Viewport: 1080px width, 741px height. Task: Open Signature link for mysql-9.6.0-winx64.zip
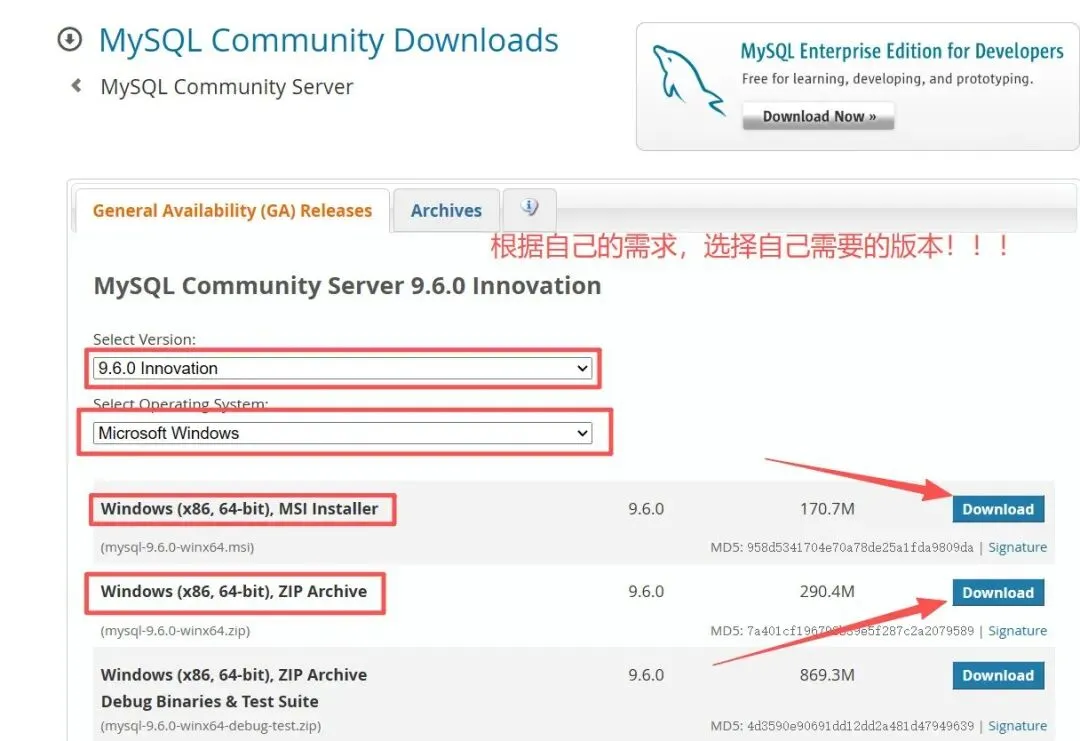[x=1017, y=631]
